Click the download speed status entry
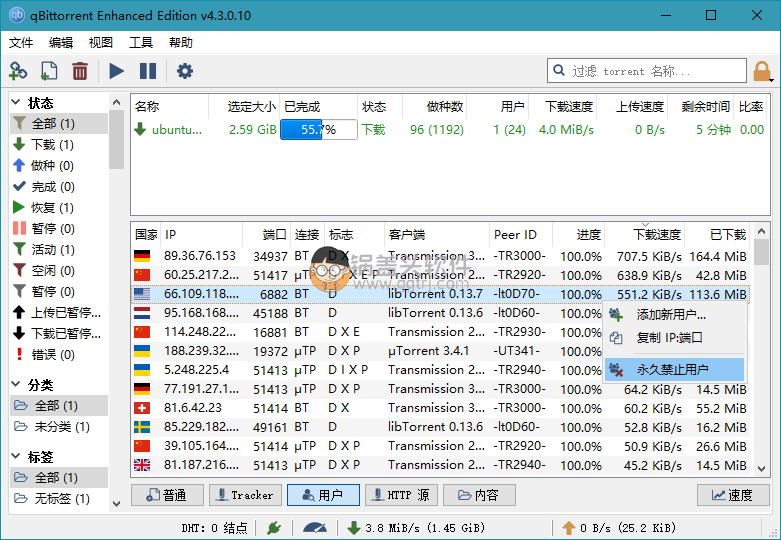781x540 pixels. [416, 528]
